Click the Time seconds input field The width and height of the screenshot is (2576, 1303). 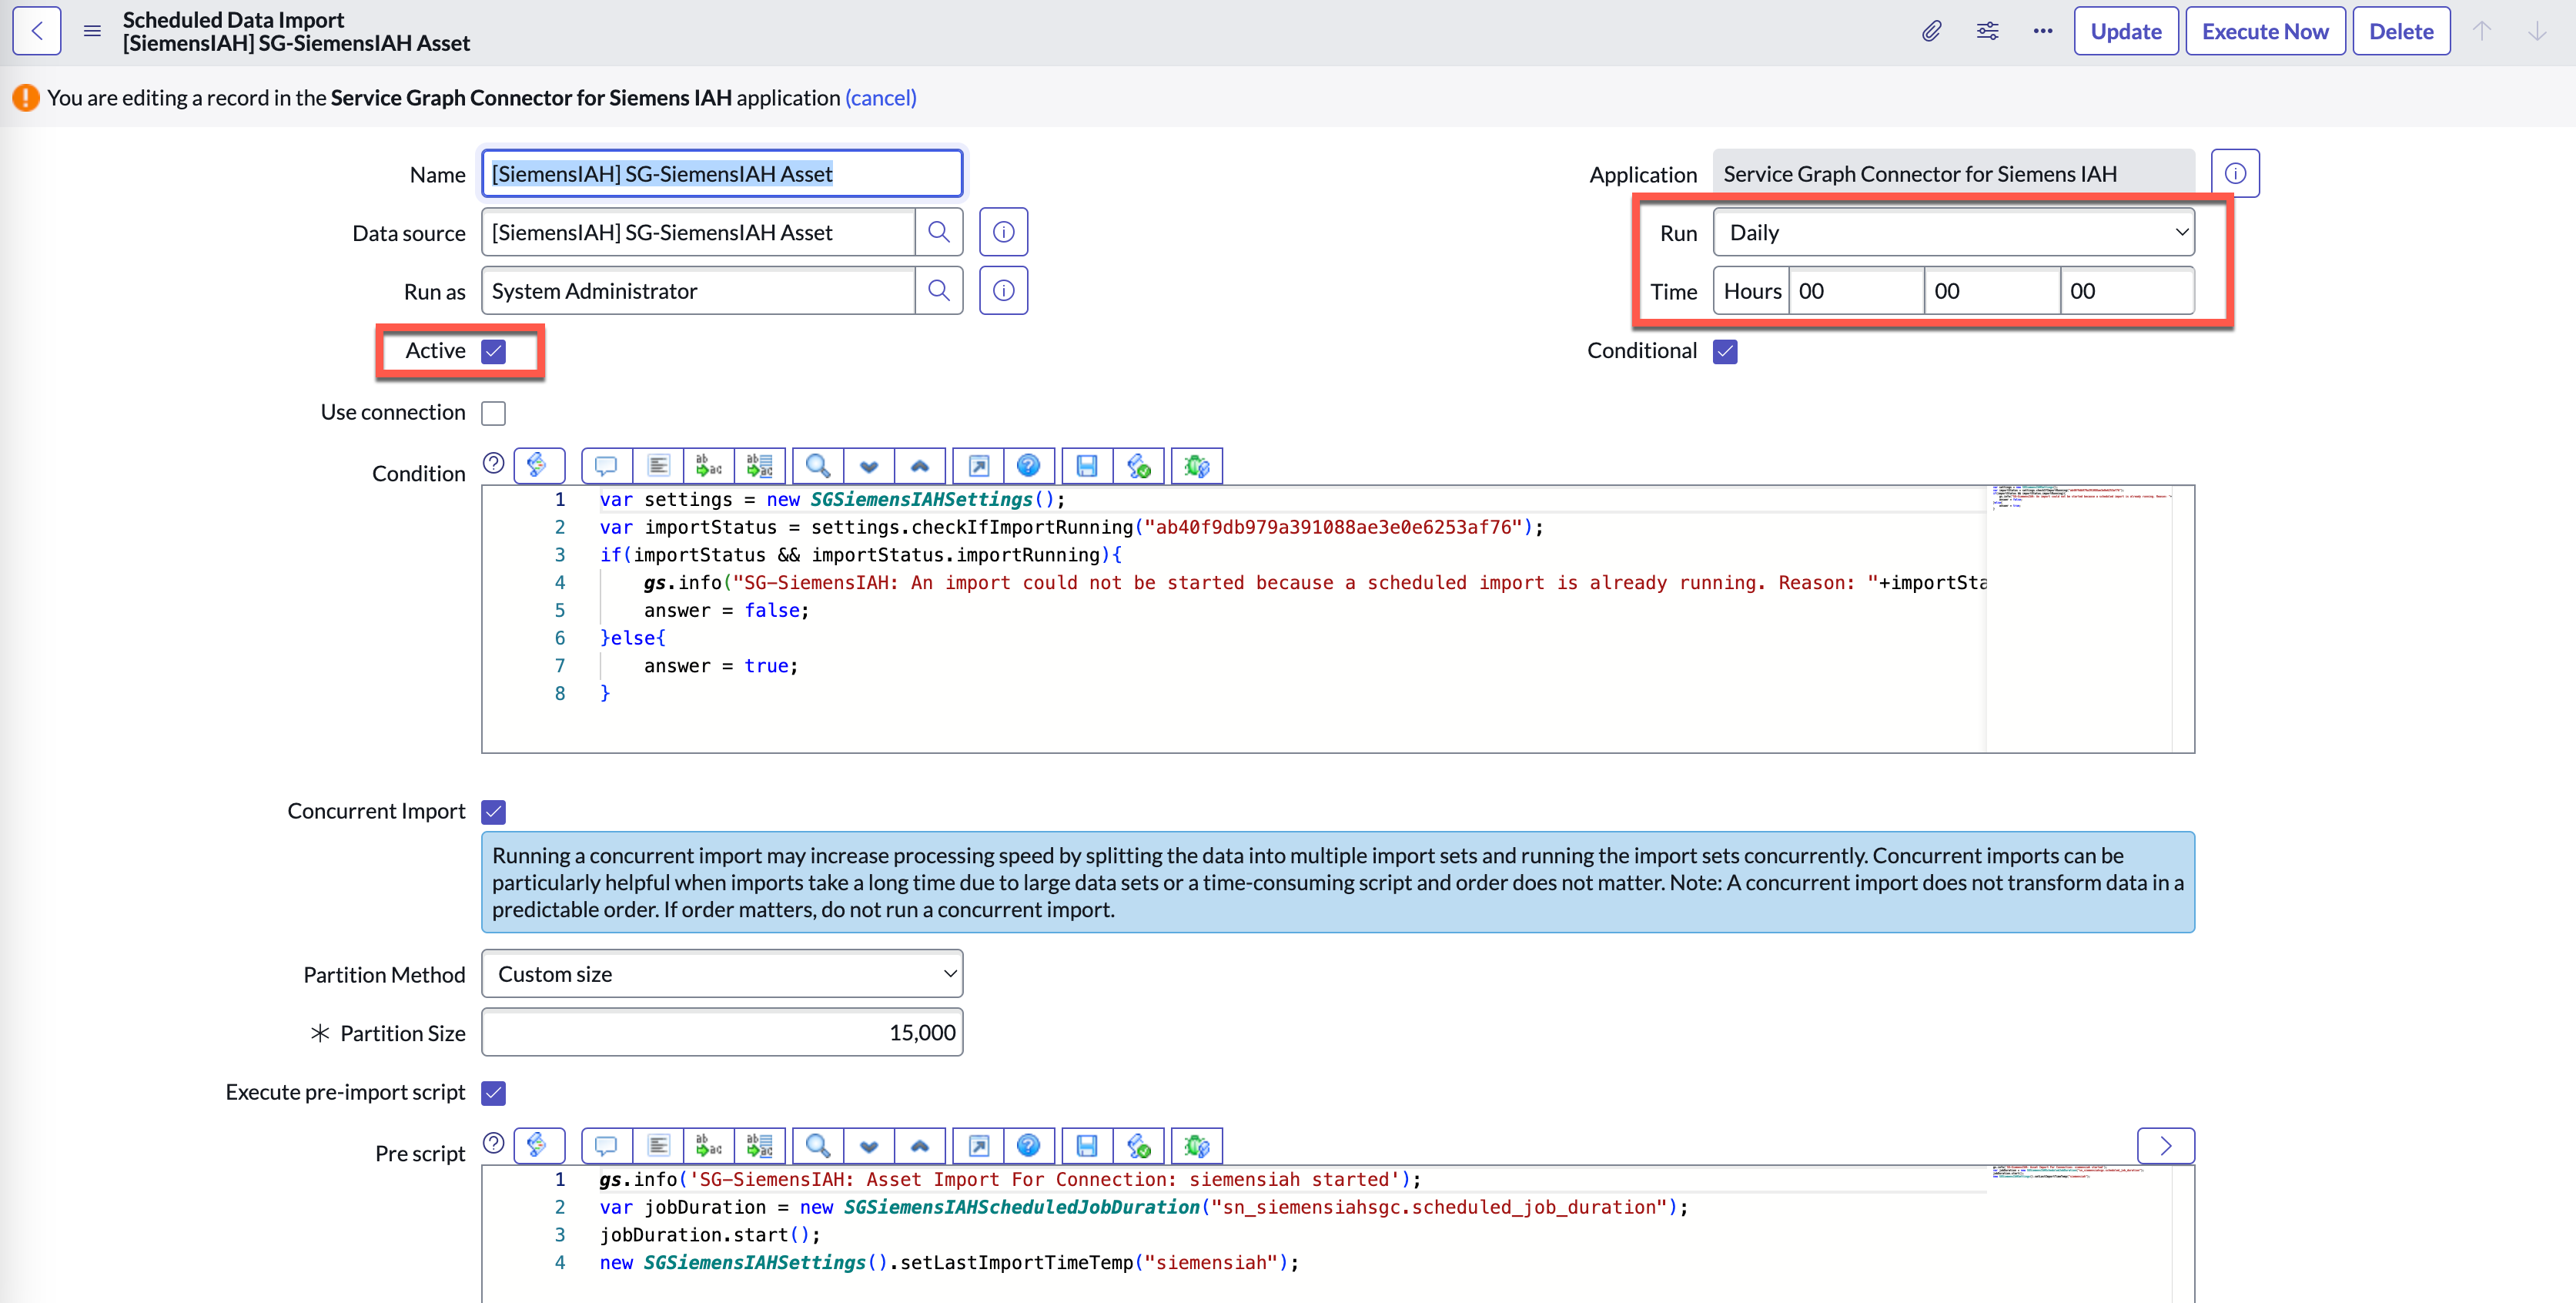point(2127,291)
